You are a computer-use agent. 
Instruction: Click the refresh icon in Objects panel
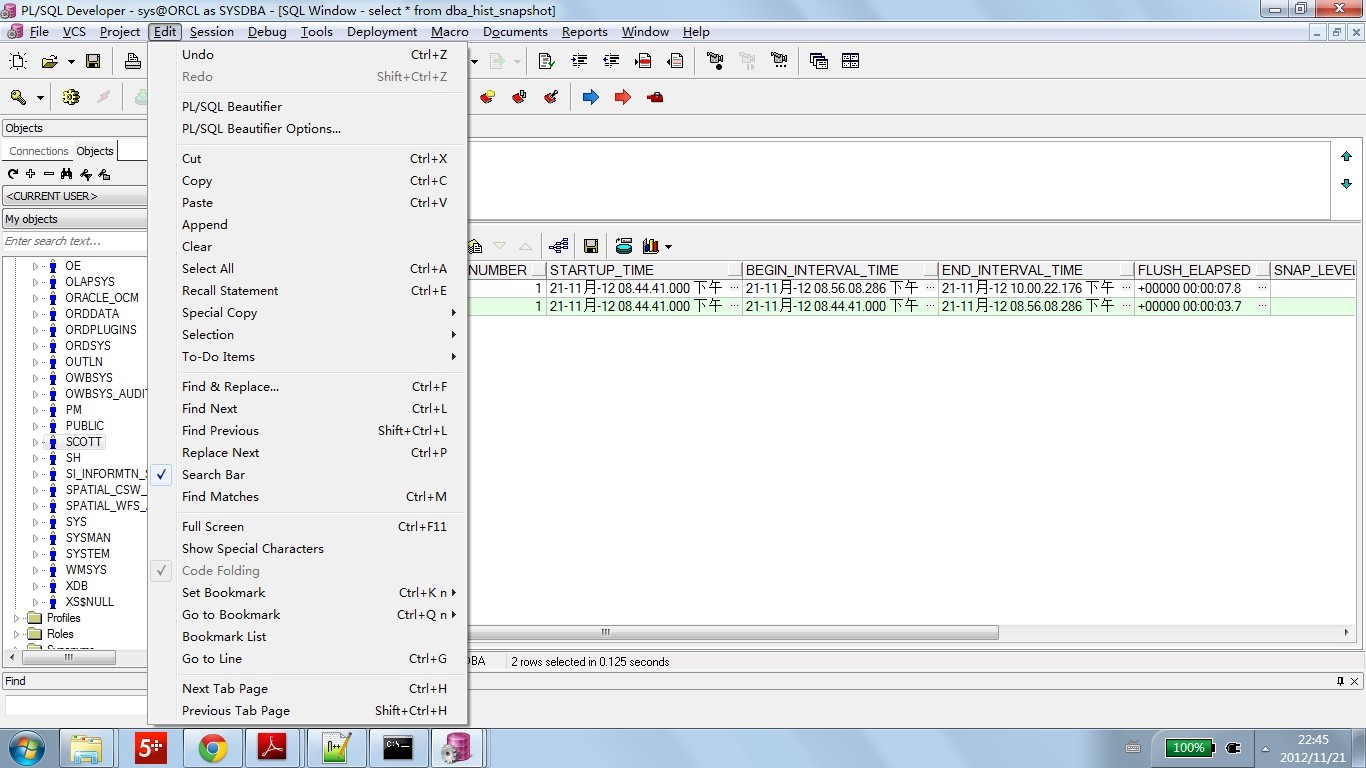tap(13, 174)
